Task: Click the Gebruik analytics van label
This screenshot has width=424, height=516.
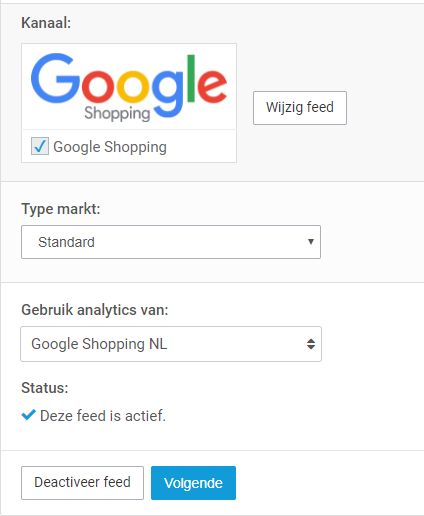Action: [x=95, y=310]
